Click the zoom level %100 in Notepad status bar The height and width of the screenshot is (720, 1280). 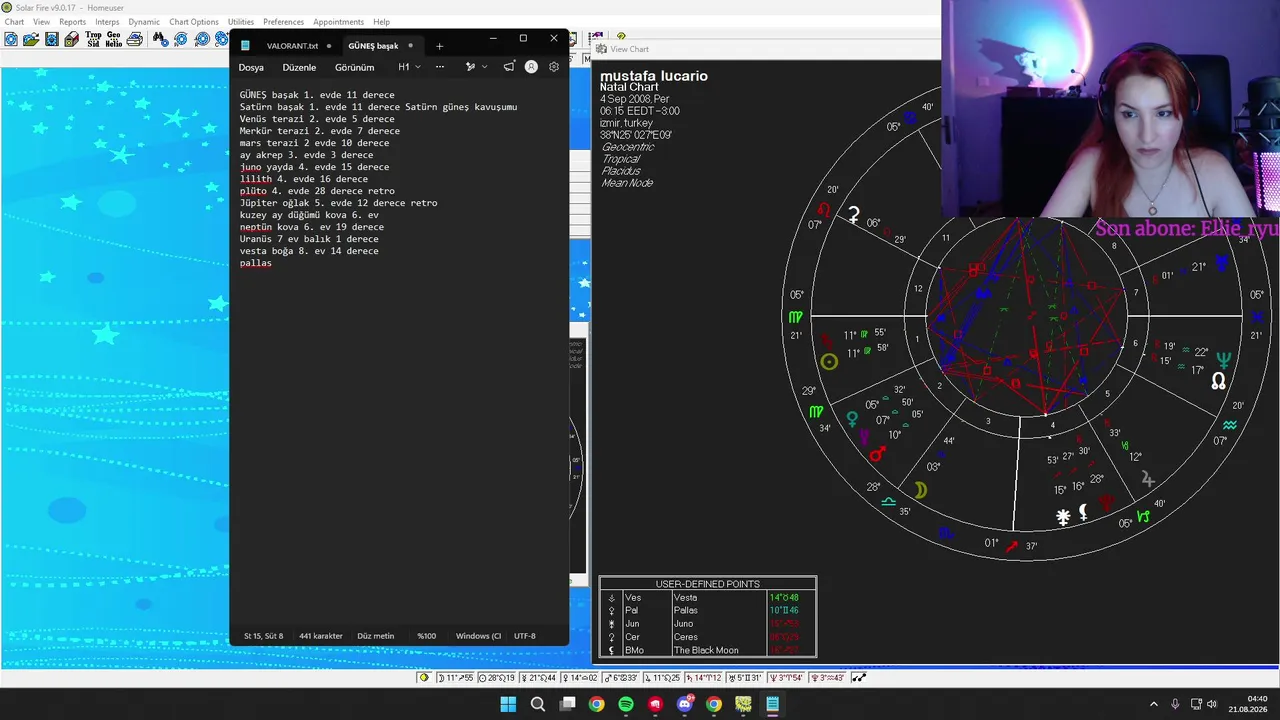(427, 636)
